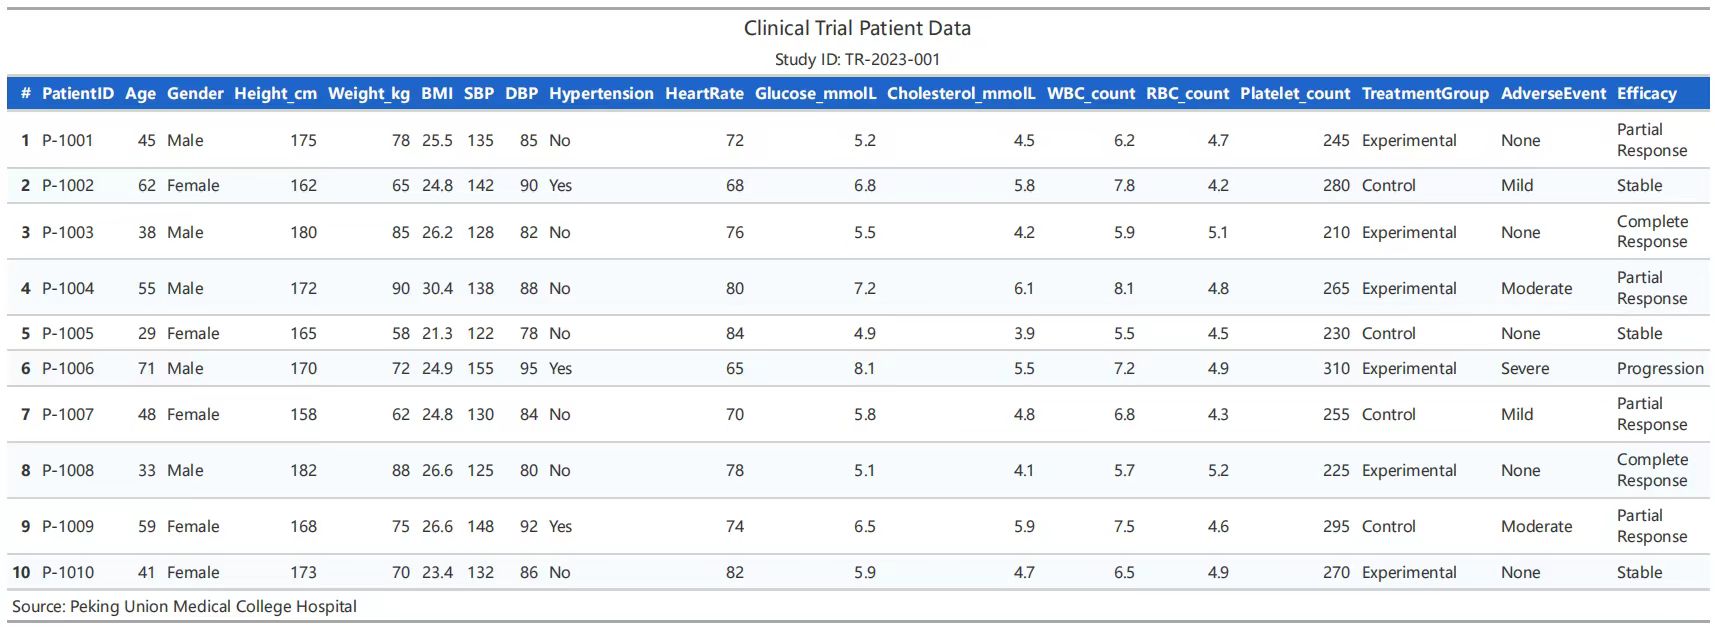Click the Platelet_count column header

pyautogui.click(x=1295, y=93)
